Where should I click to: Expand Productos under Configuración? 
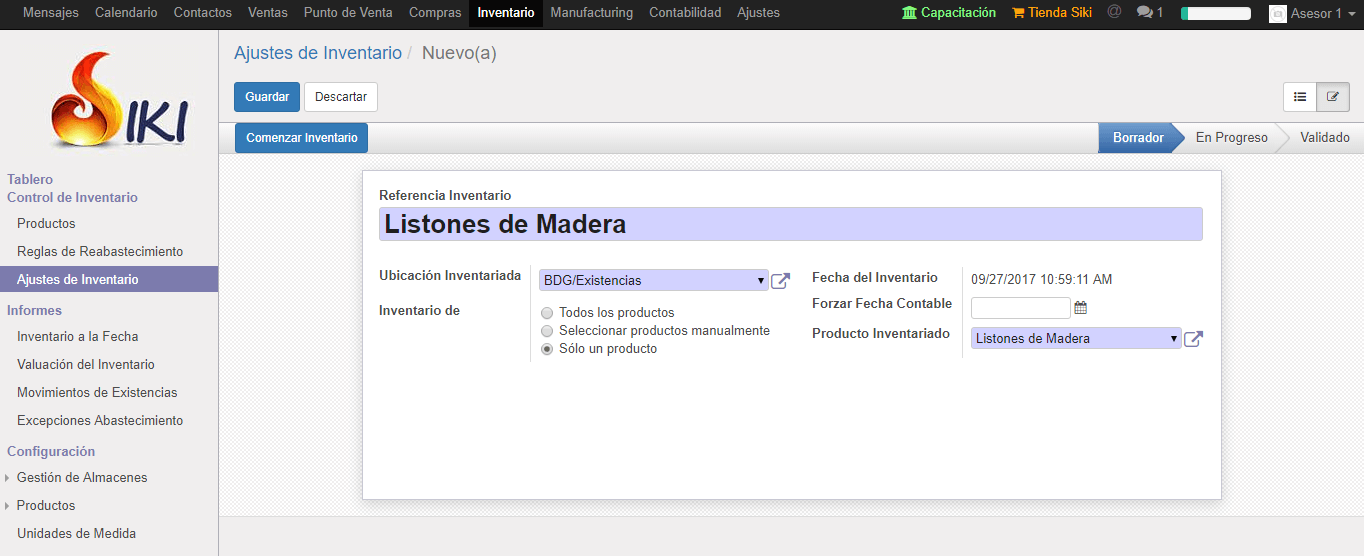pyautogui.click(x=46, y=505)
